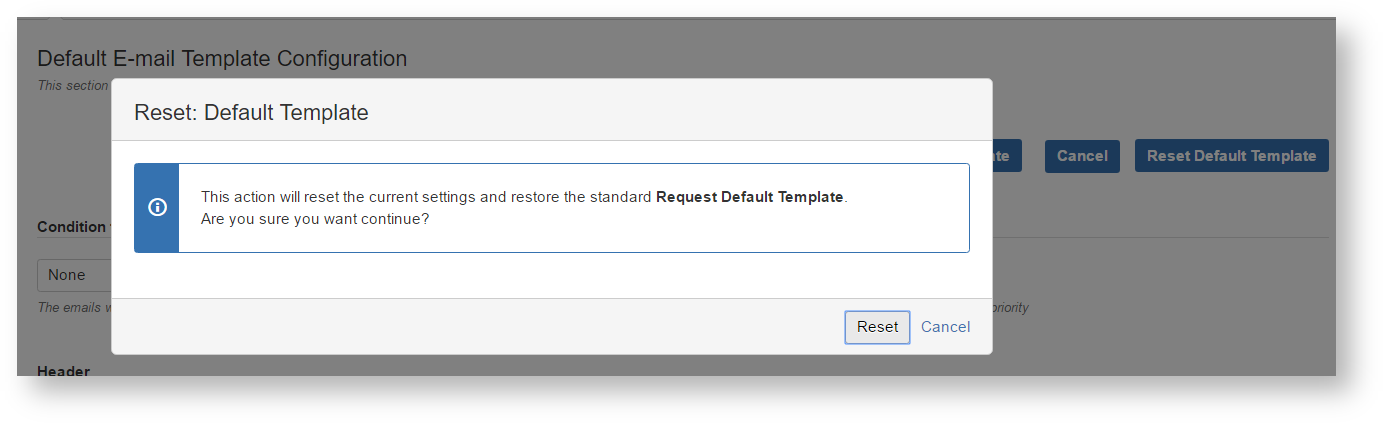Click the info icon in the message
Viewport: 1384px width, 424px height.
tap(157, 208)
